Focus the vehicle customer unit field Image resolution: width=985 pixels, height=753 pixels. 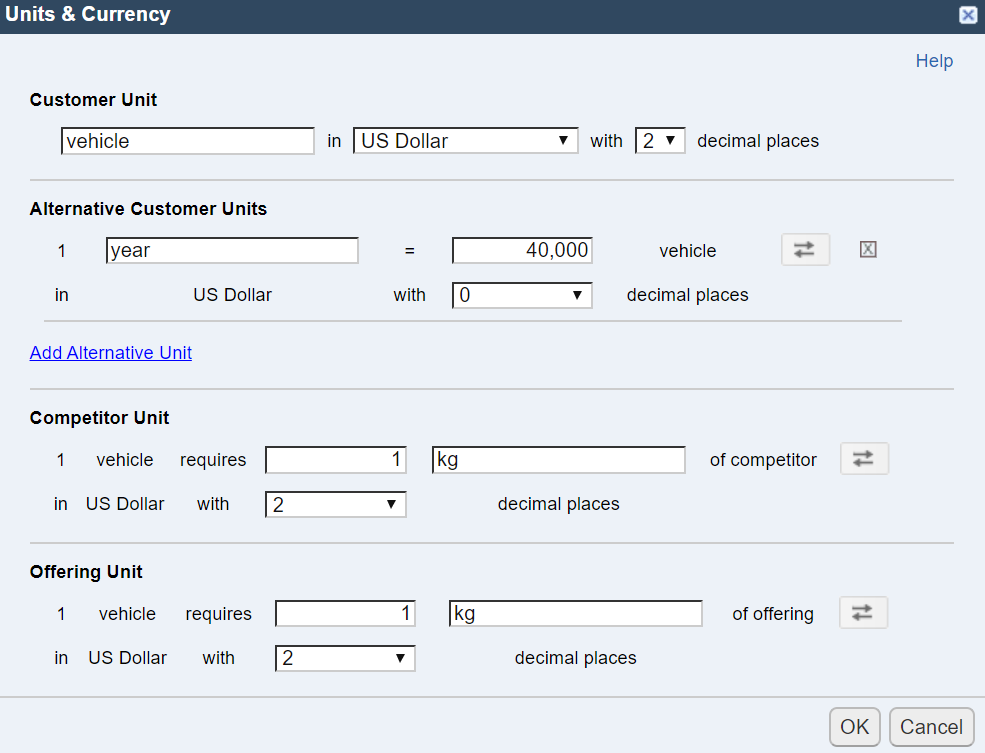[188, 141]
